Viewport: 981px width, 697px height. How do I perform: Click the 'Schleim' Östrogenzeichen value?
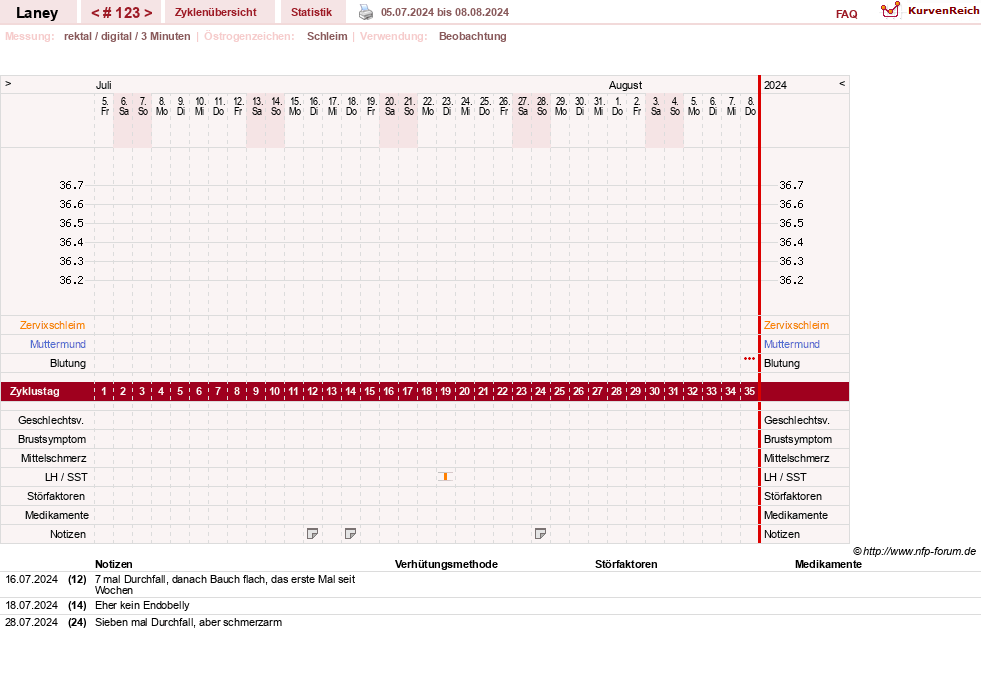(x=327, y=36)
